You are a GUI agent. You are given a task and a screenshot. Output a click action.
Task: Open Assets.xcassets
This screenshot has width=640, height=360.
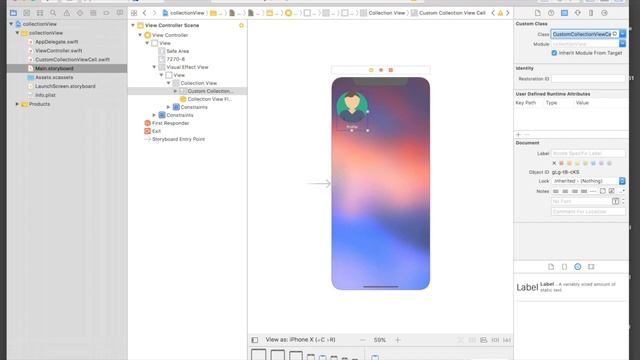(x=54, y=77)
